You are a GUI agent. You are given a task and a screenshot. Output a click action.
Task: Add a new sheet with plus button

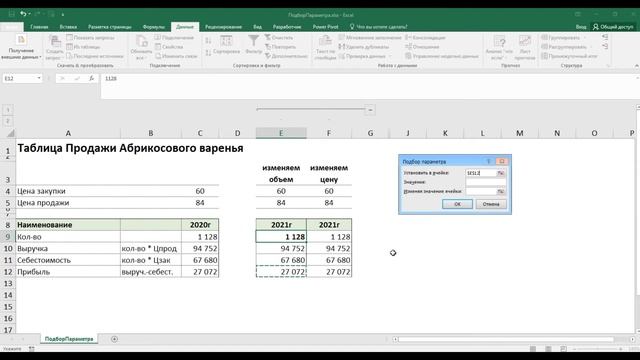pyautogui.click(x=114, y=339)
